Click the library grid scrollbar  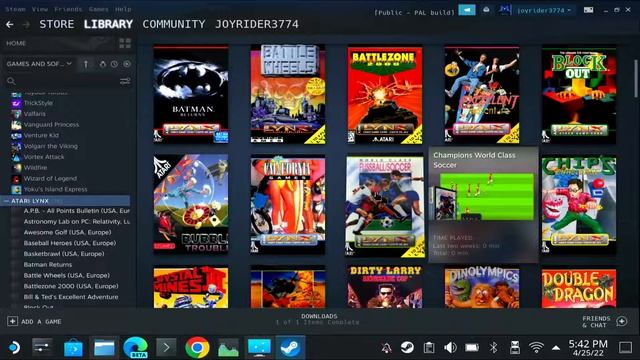[636, 78]
